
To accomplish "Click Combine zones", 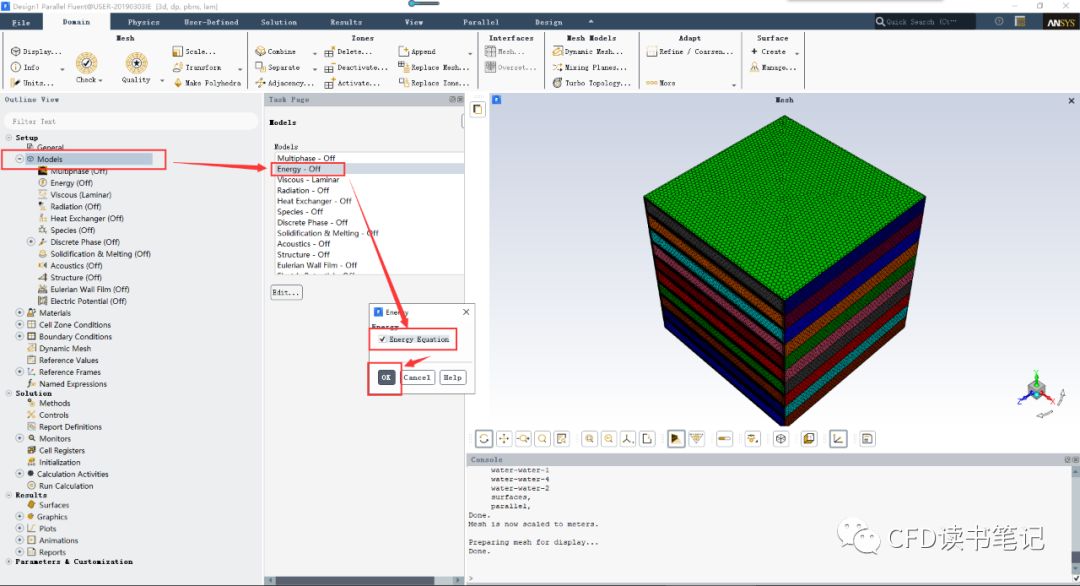I will [276, 52].
